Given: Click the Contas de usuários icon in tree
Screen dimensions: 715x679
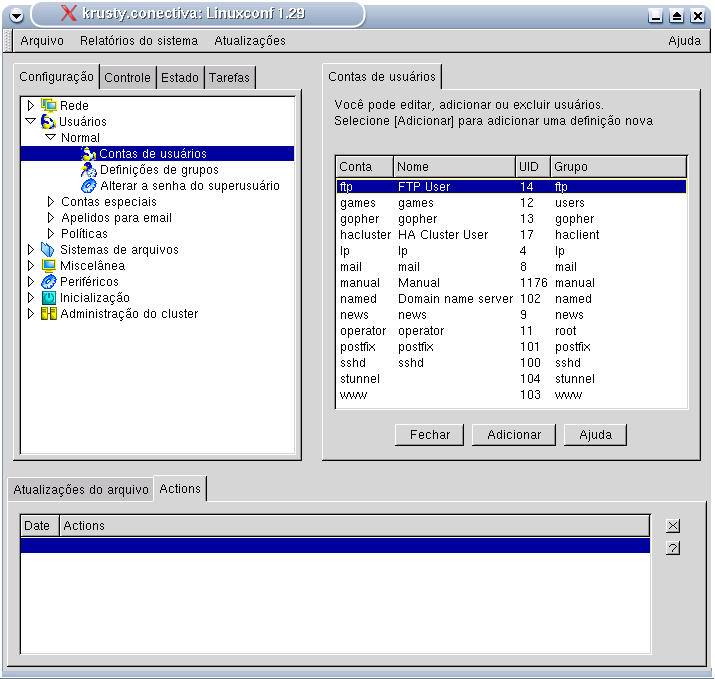Looking at the screenshot, I should coord(88,154).
